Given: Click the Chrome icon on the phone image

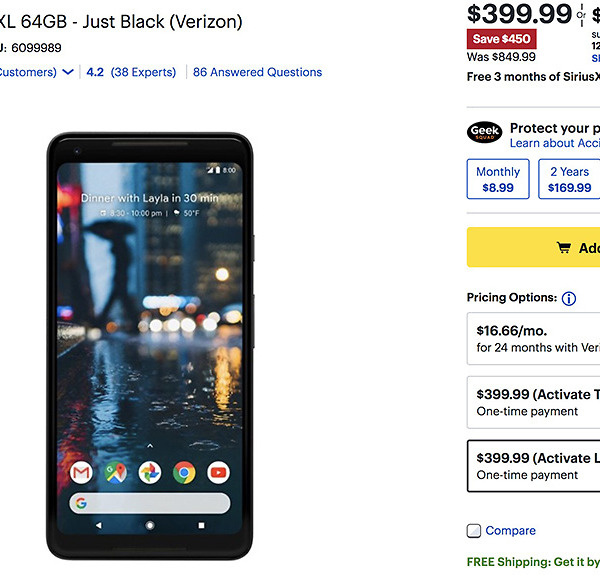Looking at the screenshot, I should [x=184, y=471].
